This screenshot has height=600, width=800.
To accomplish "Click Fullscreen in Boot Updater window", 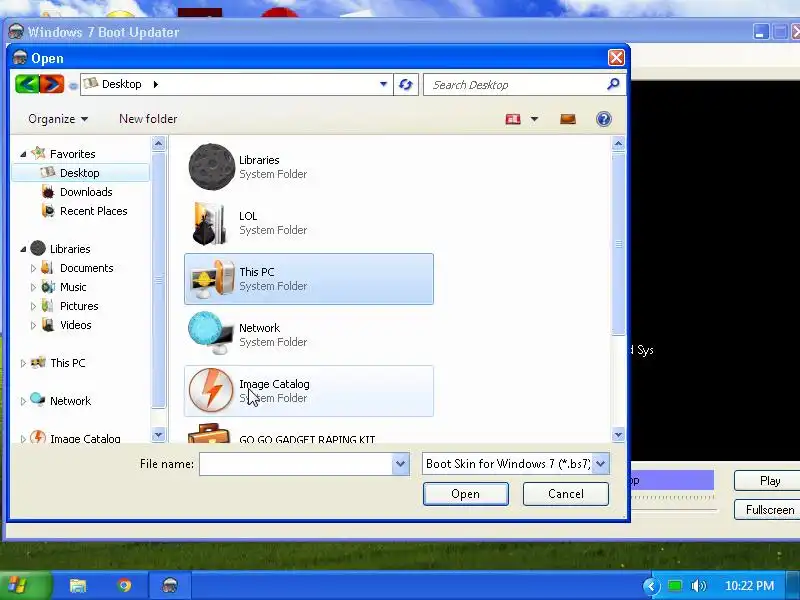I will [x=769, y=510].
